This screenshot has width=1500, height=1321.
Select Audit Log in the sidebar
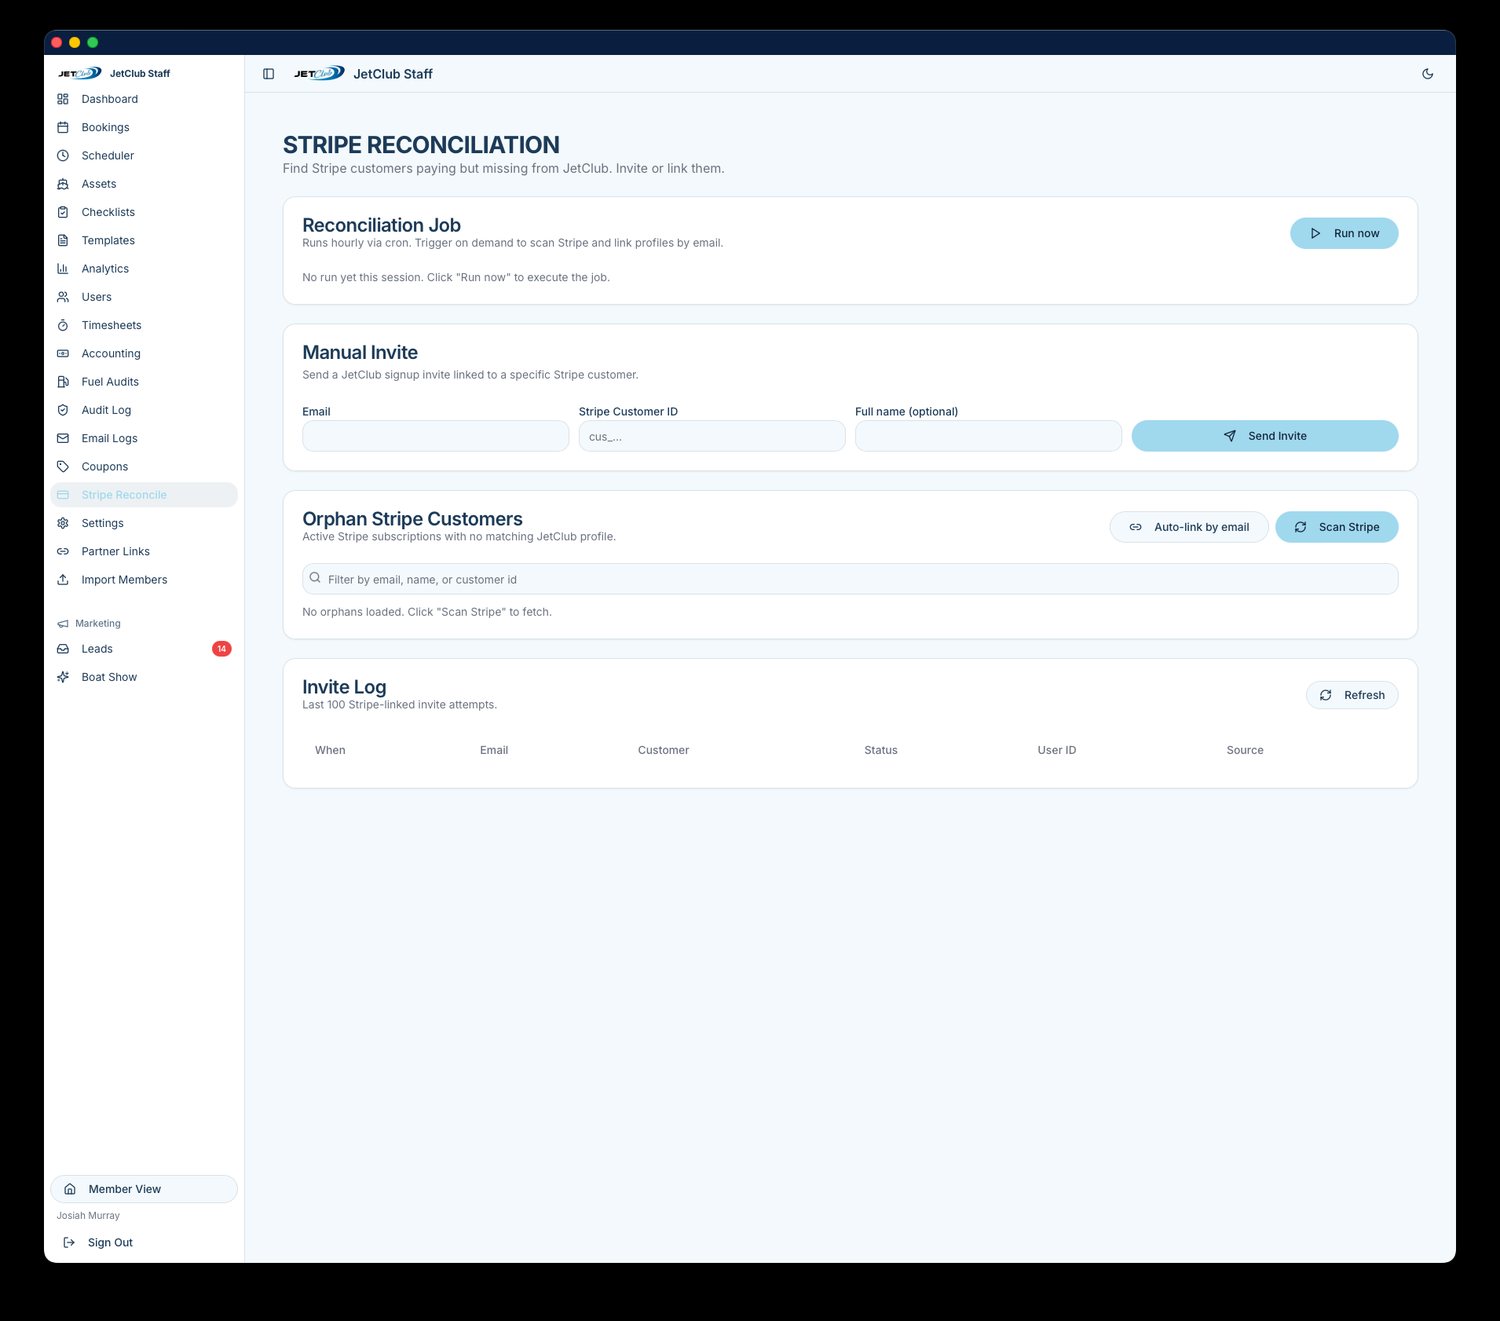point(144,410)
